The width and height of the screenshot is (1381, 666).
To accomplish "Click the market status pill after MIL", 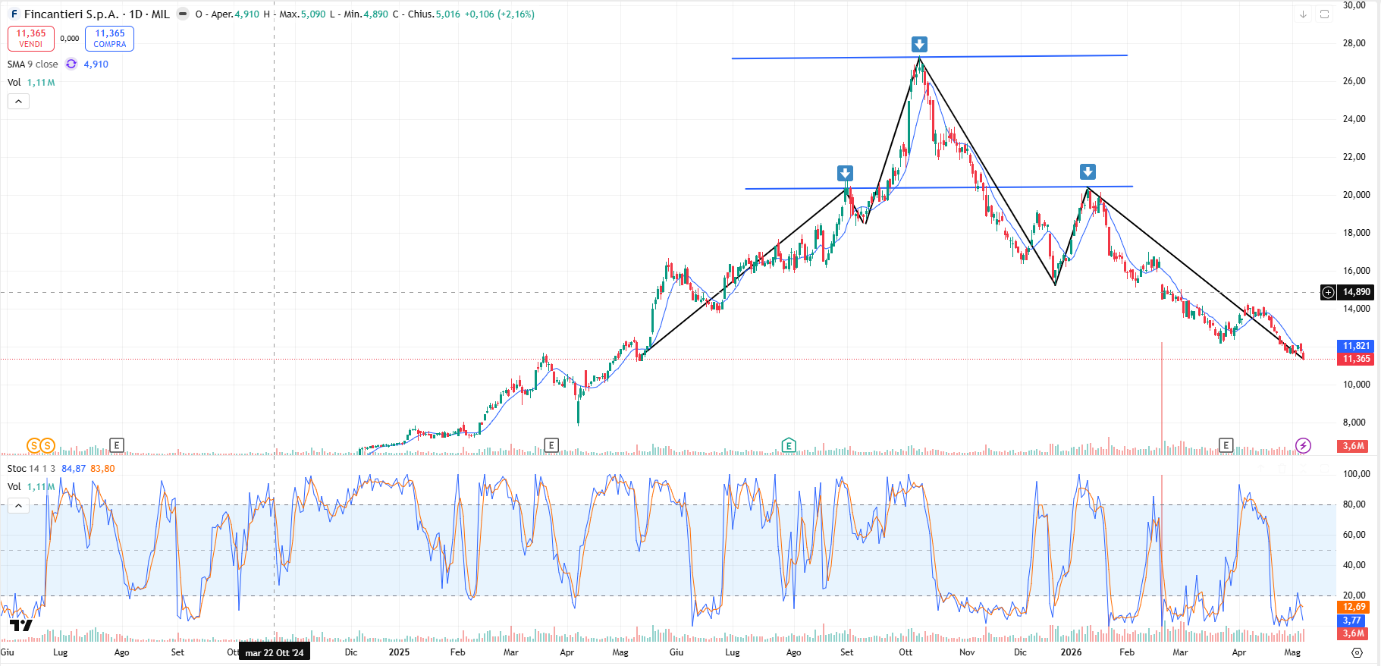I will (x=182, y=15).
